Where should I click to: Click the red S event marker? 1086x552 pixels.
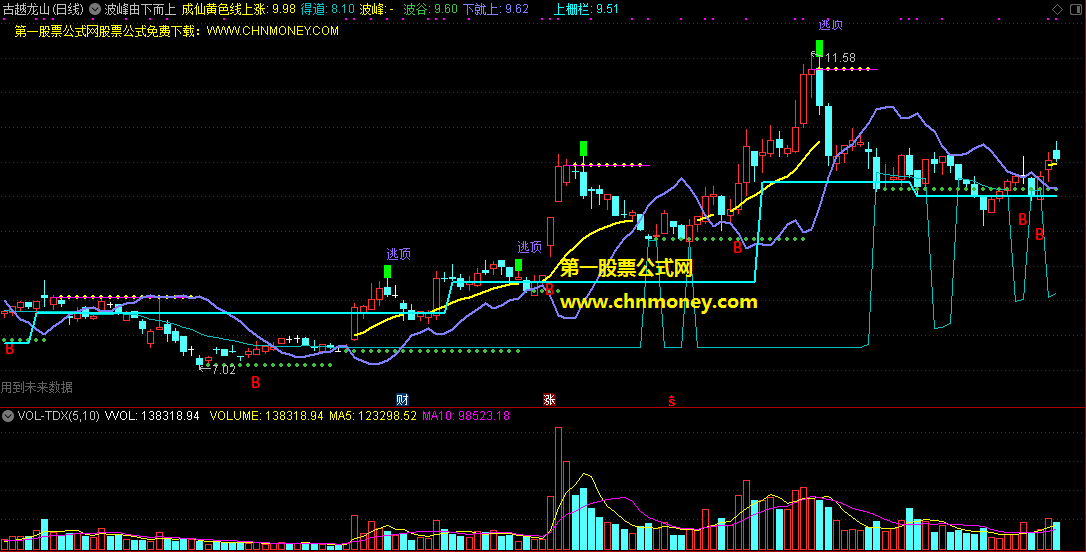[x=671, y=400]
